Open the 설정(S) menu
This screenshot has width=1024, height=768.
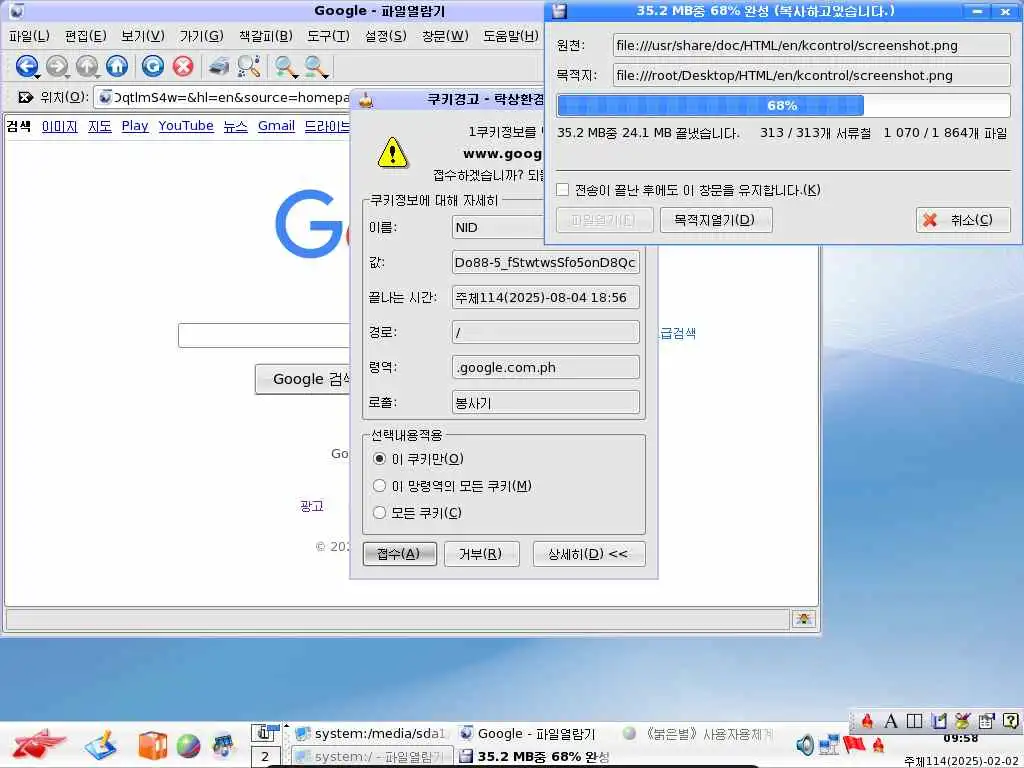[385, 36]
